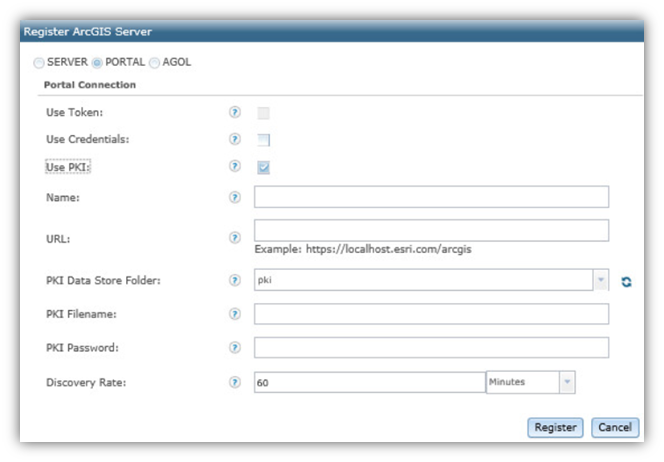Choose the AGOL connection type
Viewport: 664px width, 462px height.
(x=155, y=62)
